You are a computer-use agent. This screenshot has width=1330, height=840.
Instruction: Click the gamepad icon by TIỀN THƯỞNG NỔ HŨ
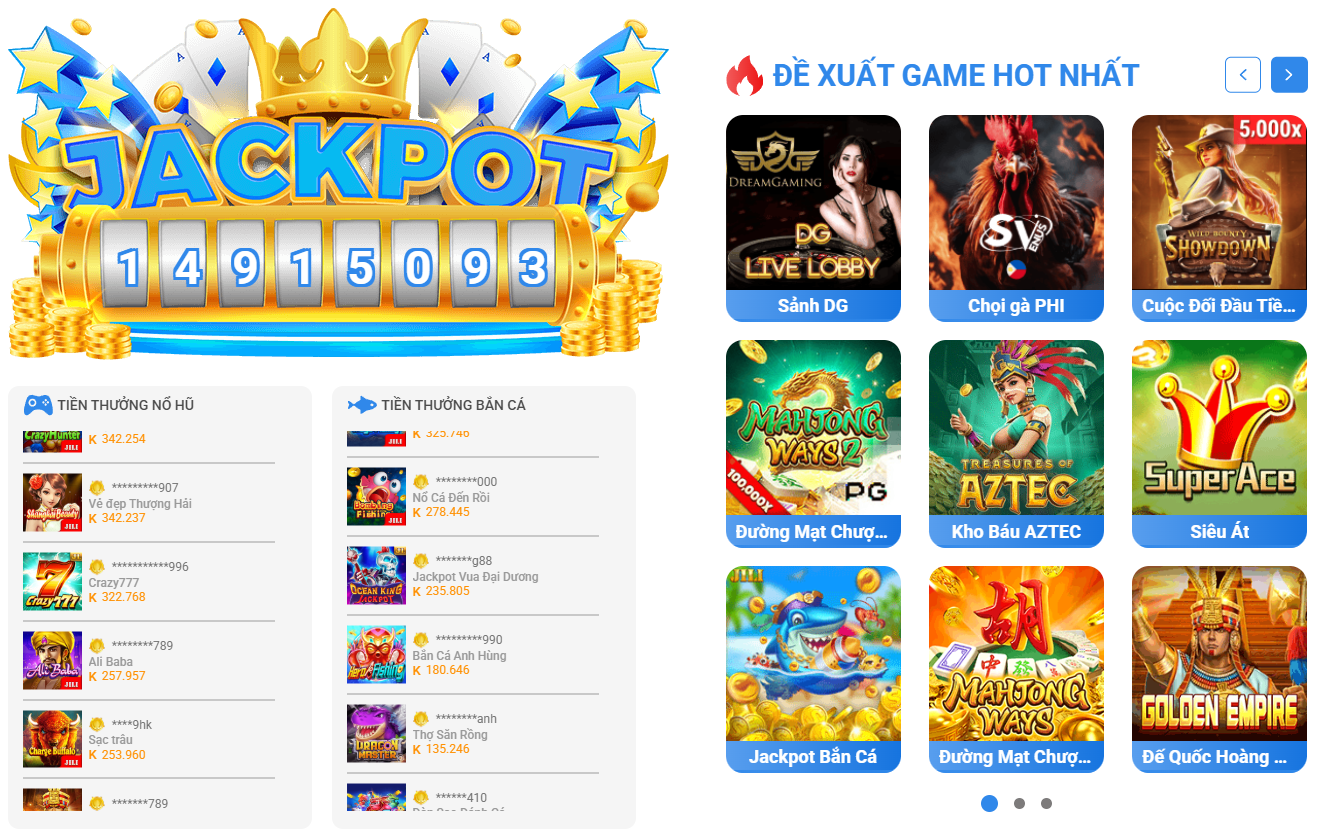click(x=38, y=405)
